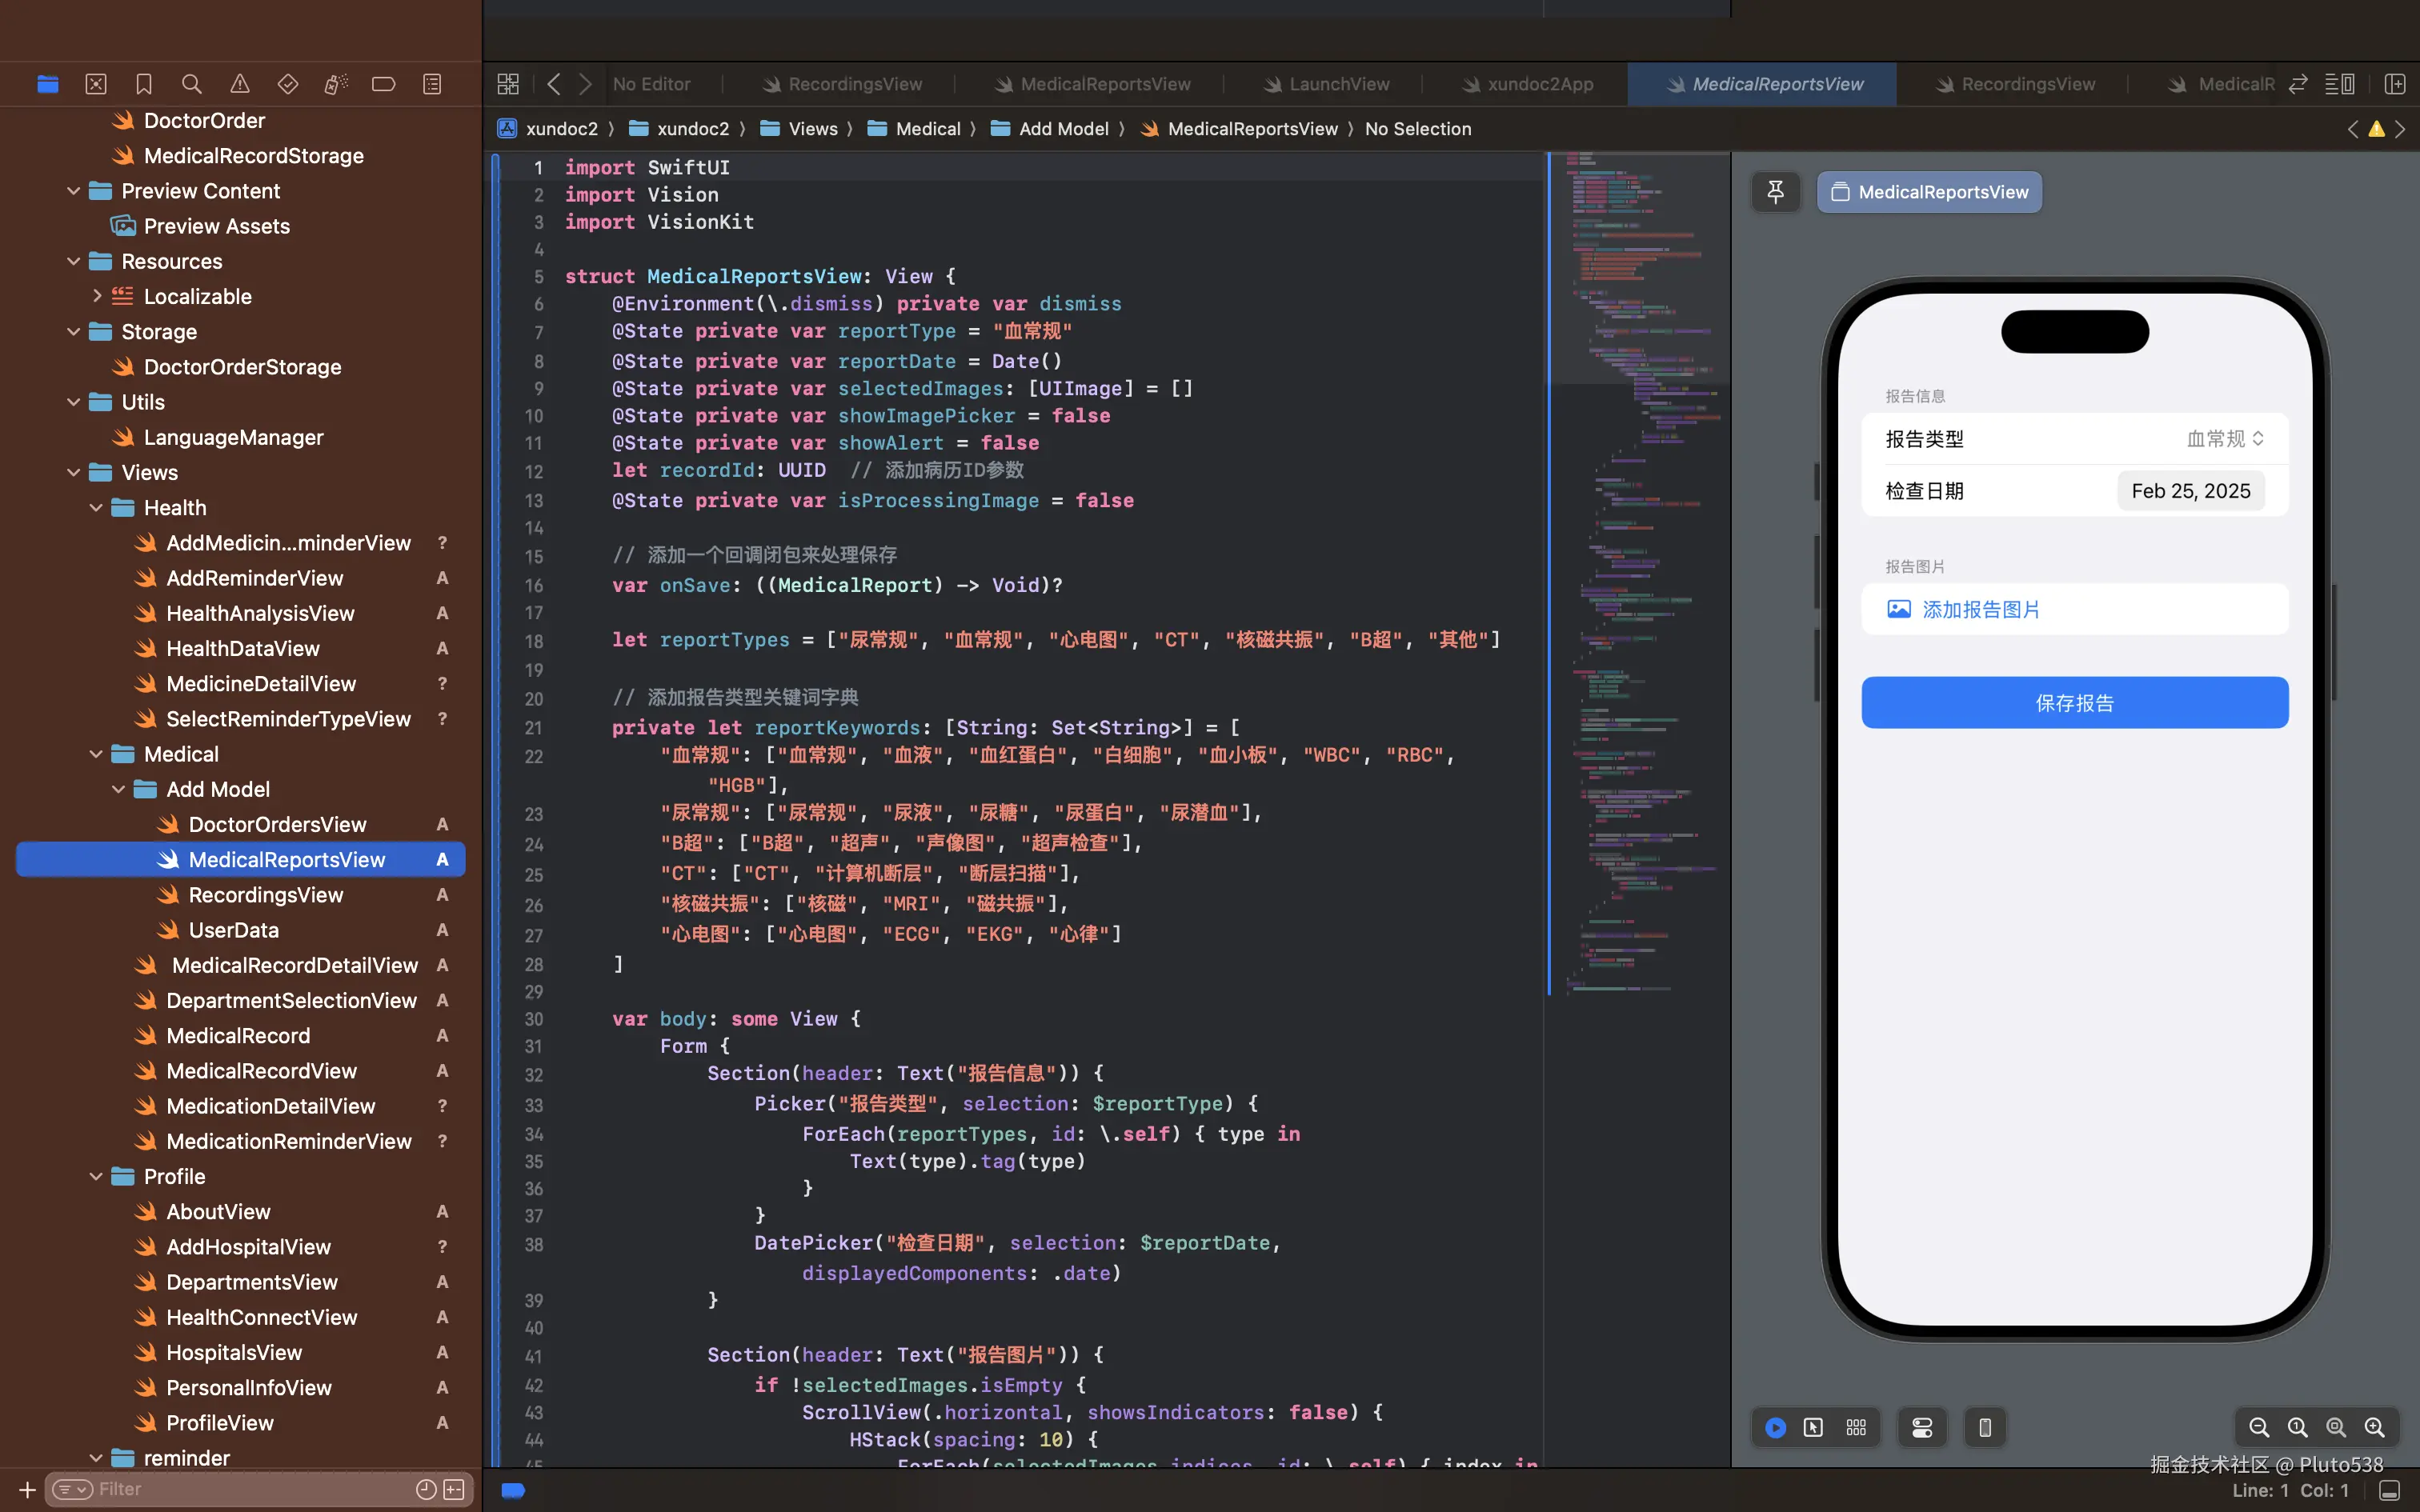This screenshot has width=2420, height=1512.
Task: Expand the Localizable item
Action: (96, 296)
